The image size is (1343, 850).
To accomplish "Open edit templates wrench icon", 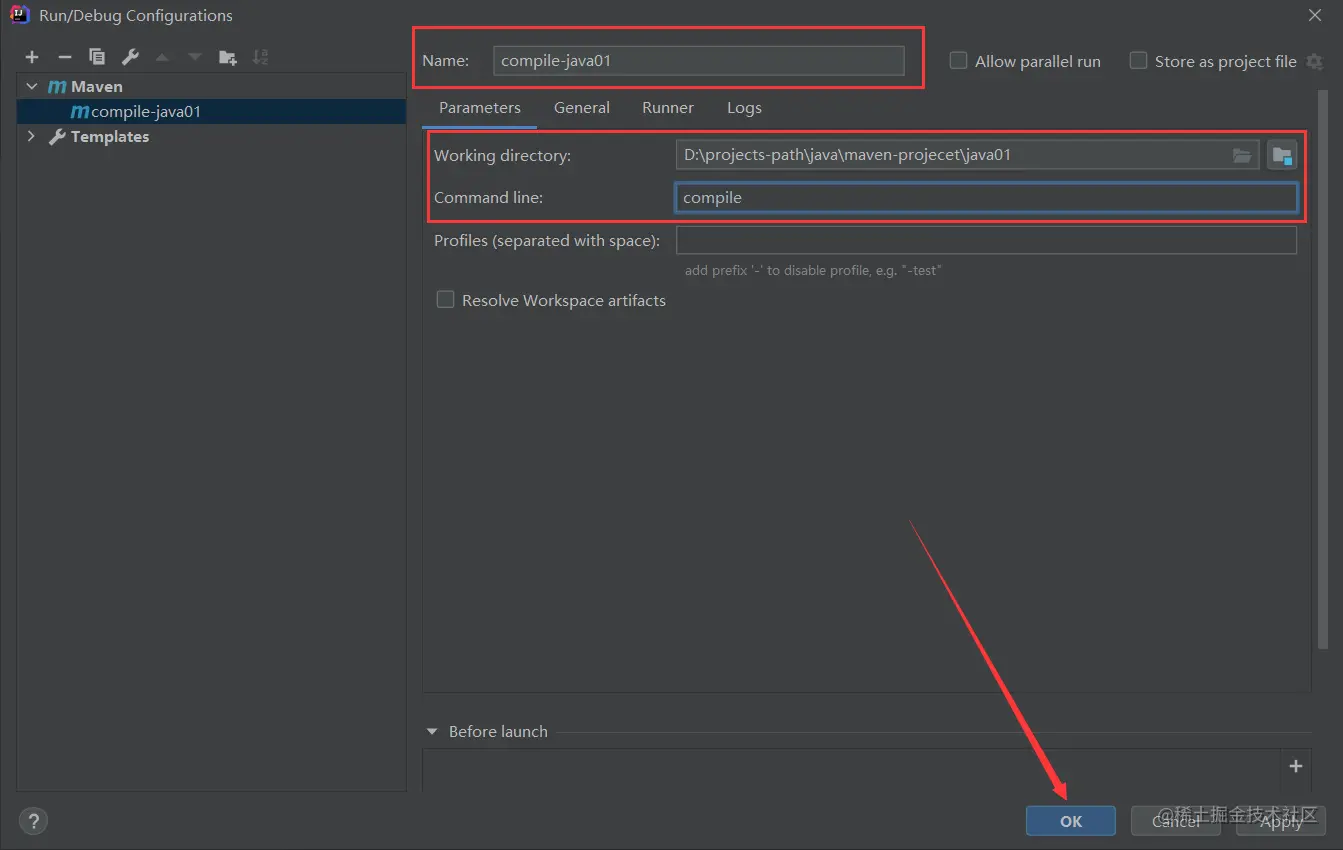I will click(130, 57).
